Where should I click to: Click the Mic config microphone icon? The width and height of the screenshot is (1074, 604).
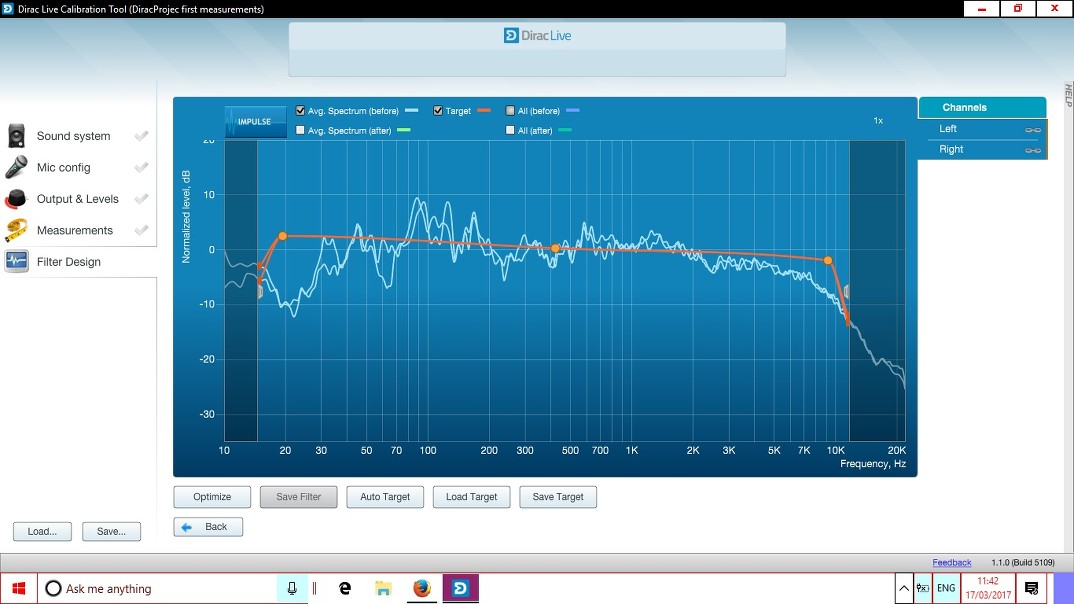coord(17,168)
